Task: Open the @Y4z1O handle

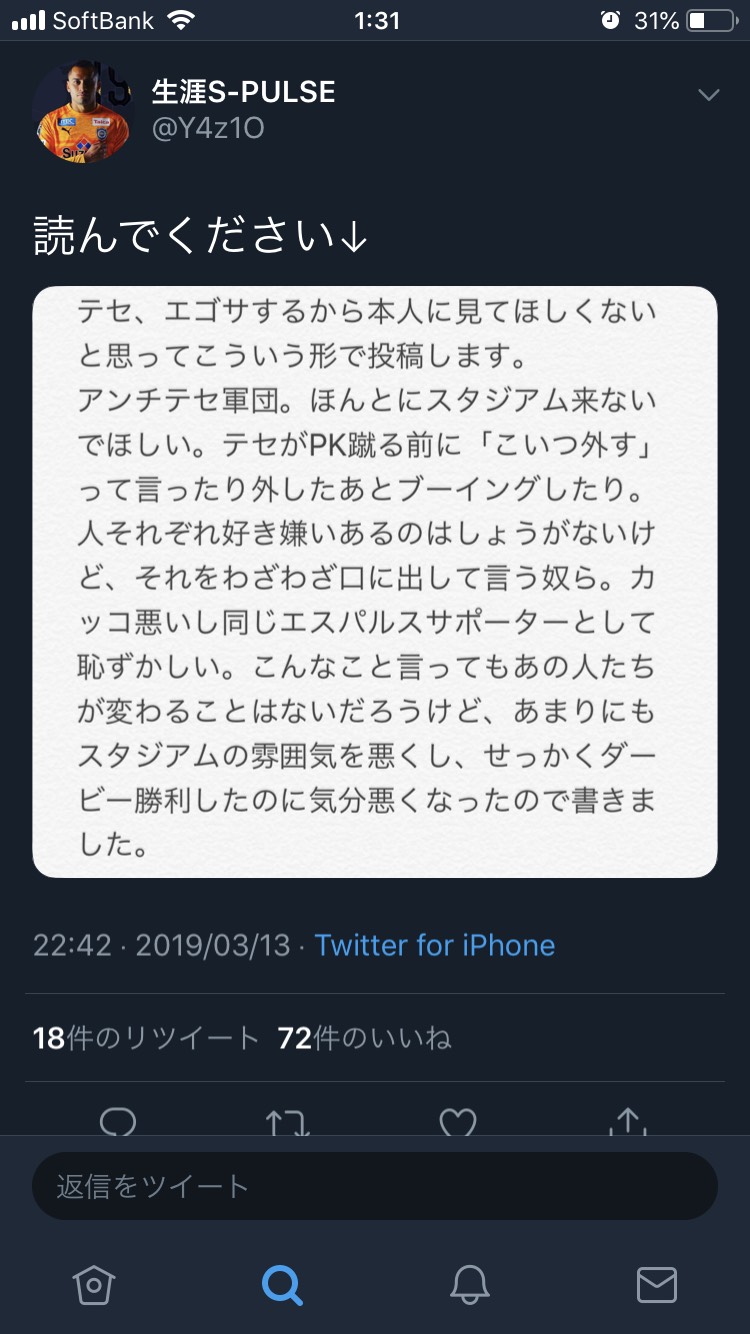Action: (208, 130)
